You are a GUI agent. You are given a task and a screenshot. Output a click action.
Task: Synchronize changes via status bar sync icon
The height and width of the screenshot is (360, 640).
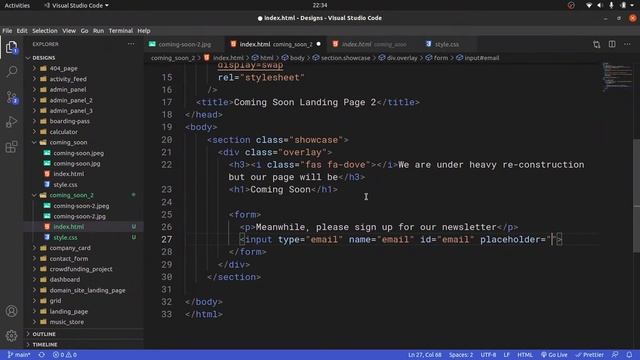[x=42, y=355]
